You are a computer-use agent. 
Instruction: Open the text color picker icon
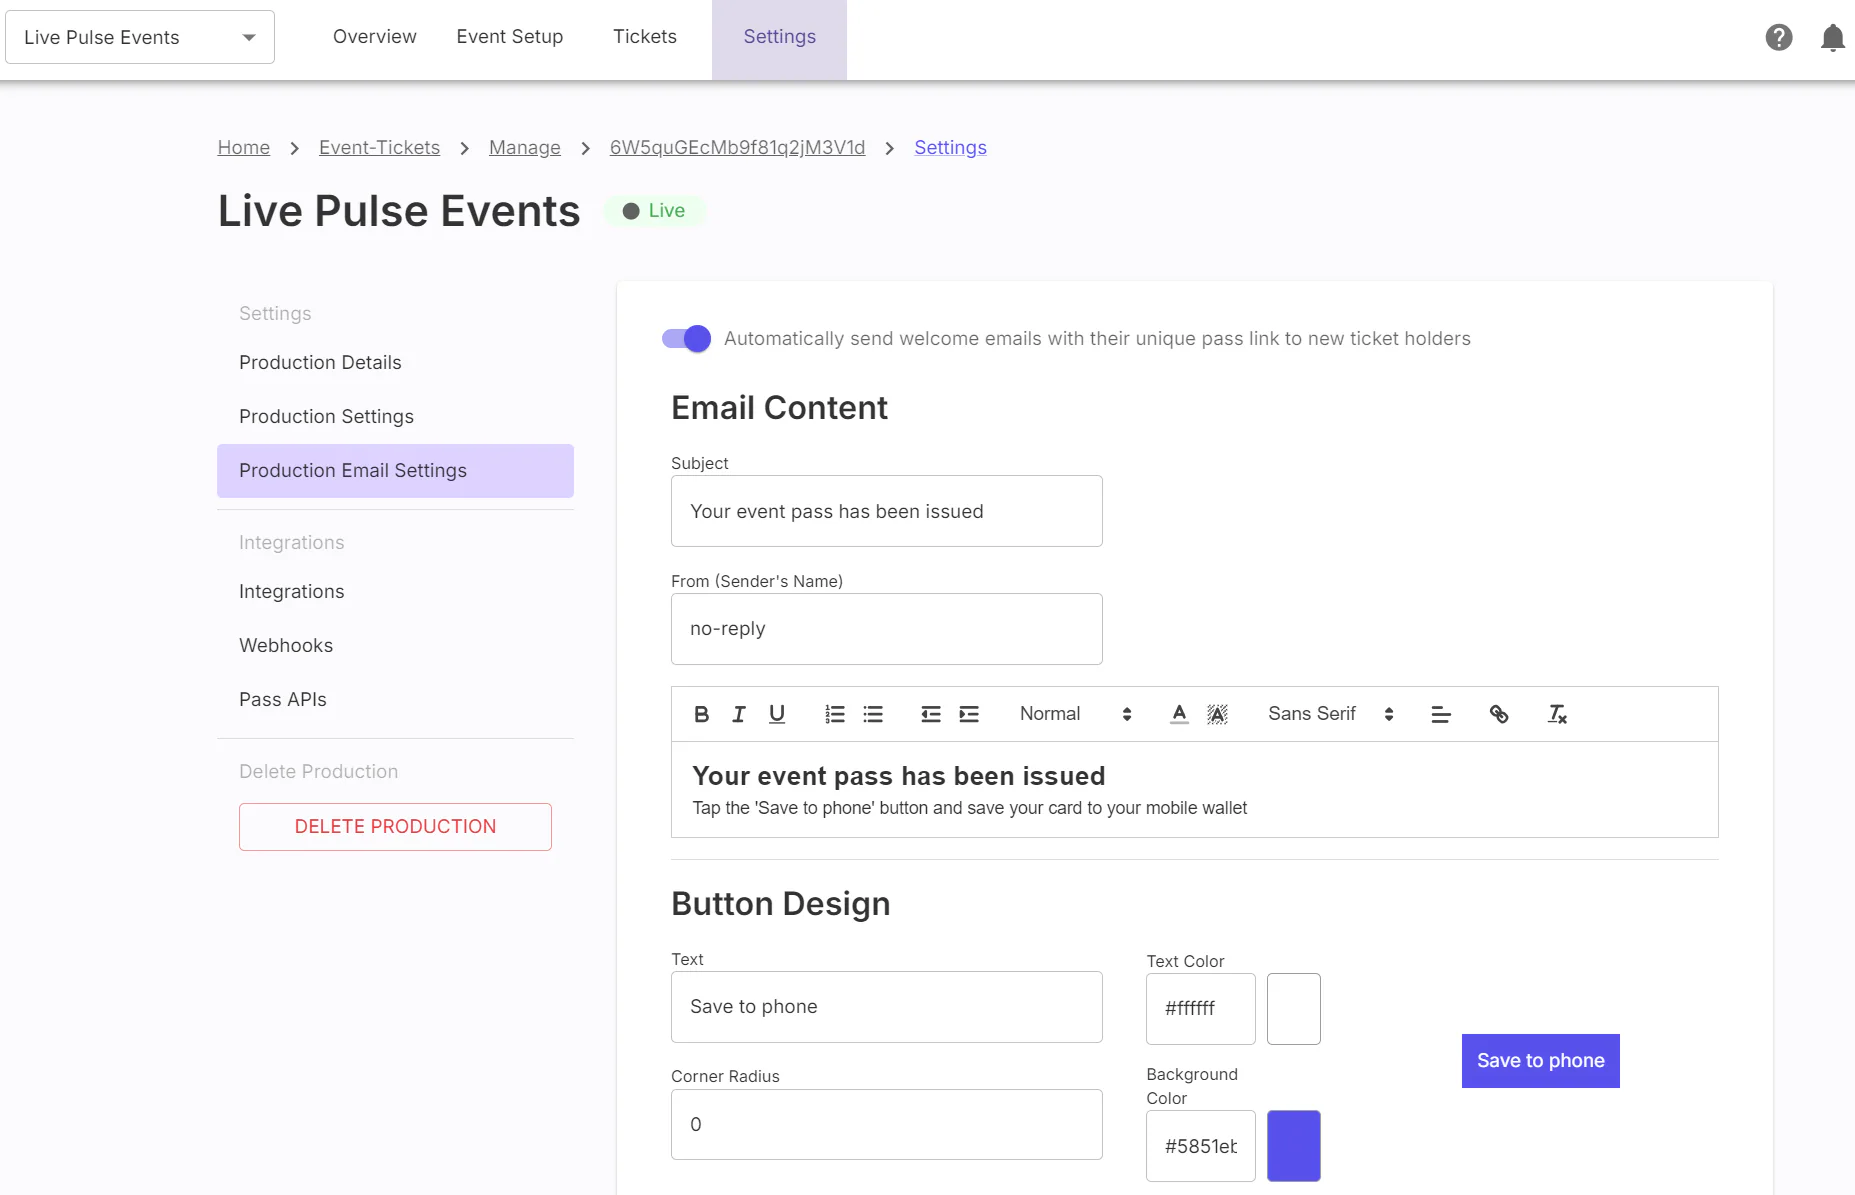(x=1179, y=714)
